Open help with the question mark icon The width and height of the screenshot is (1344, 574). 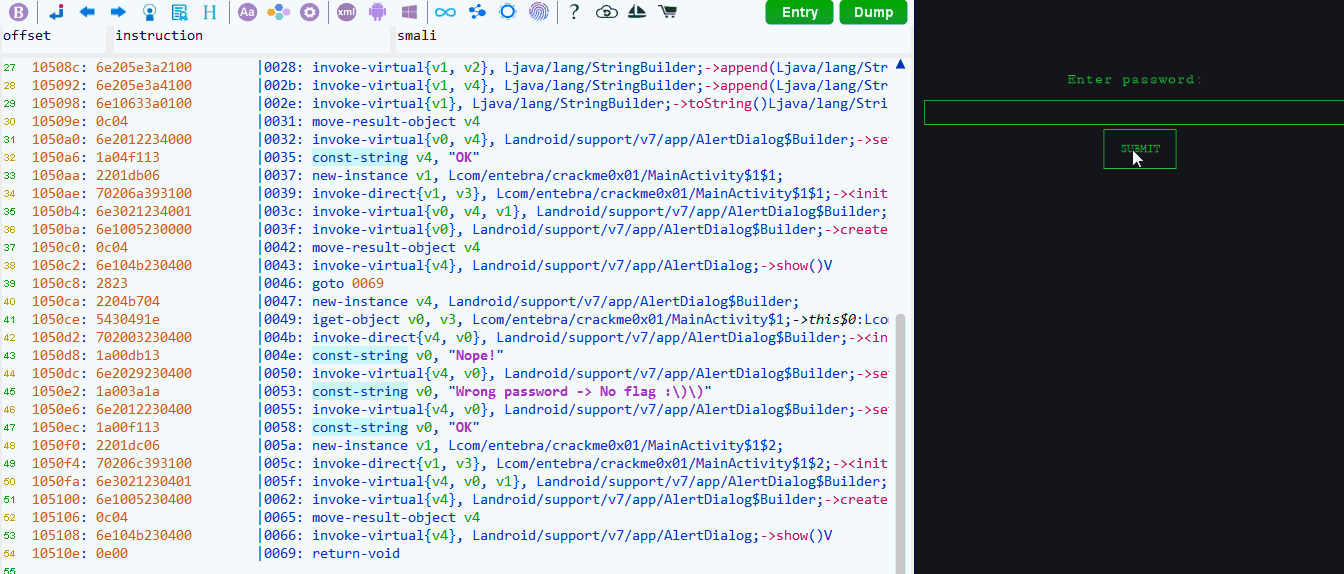(x=574, y=12)
